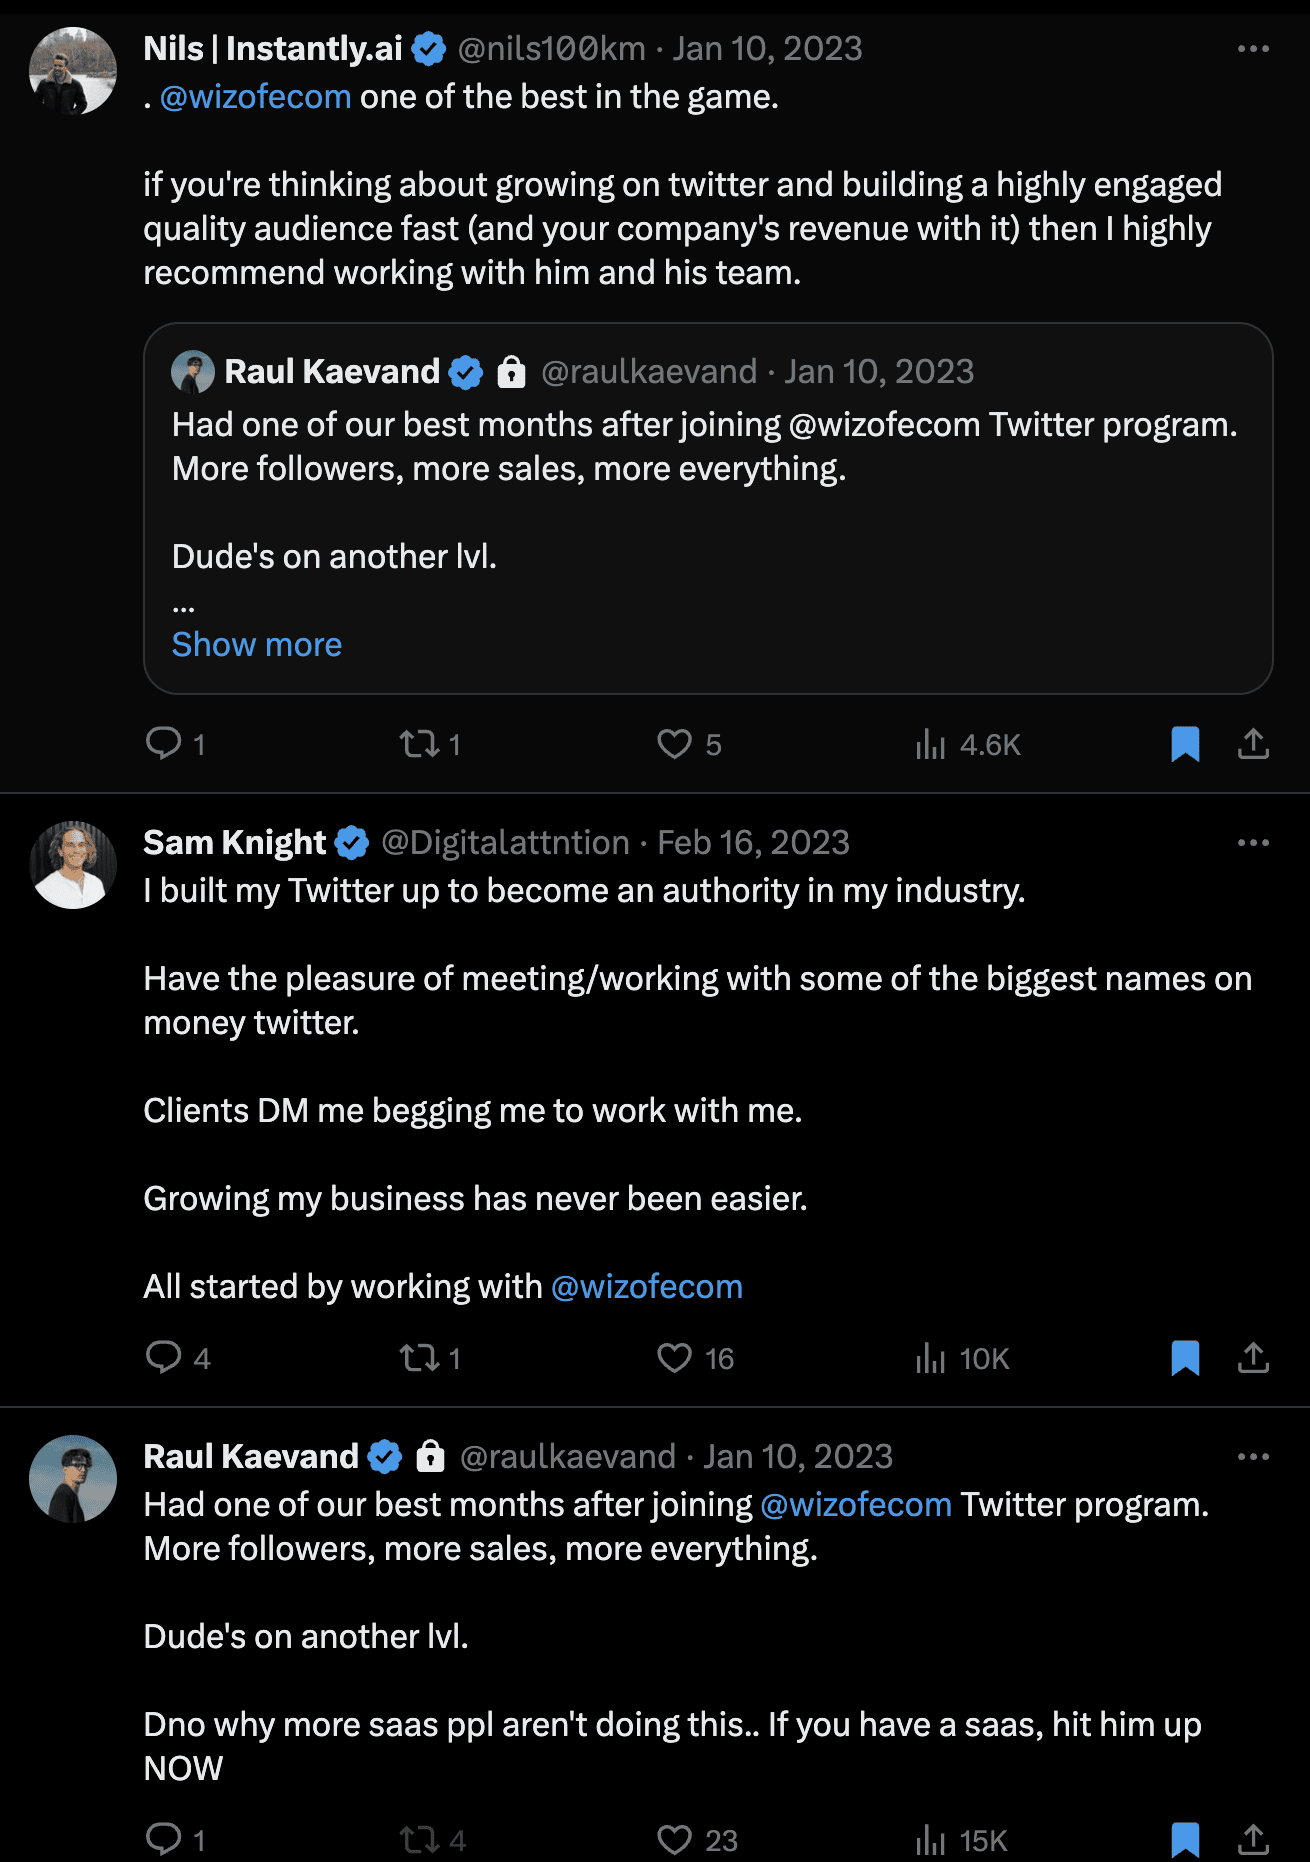The height and width of the screenshot is (1862, 1310).
Task: Open more options on Nils's tweet
Action: tap(1253, 49)
